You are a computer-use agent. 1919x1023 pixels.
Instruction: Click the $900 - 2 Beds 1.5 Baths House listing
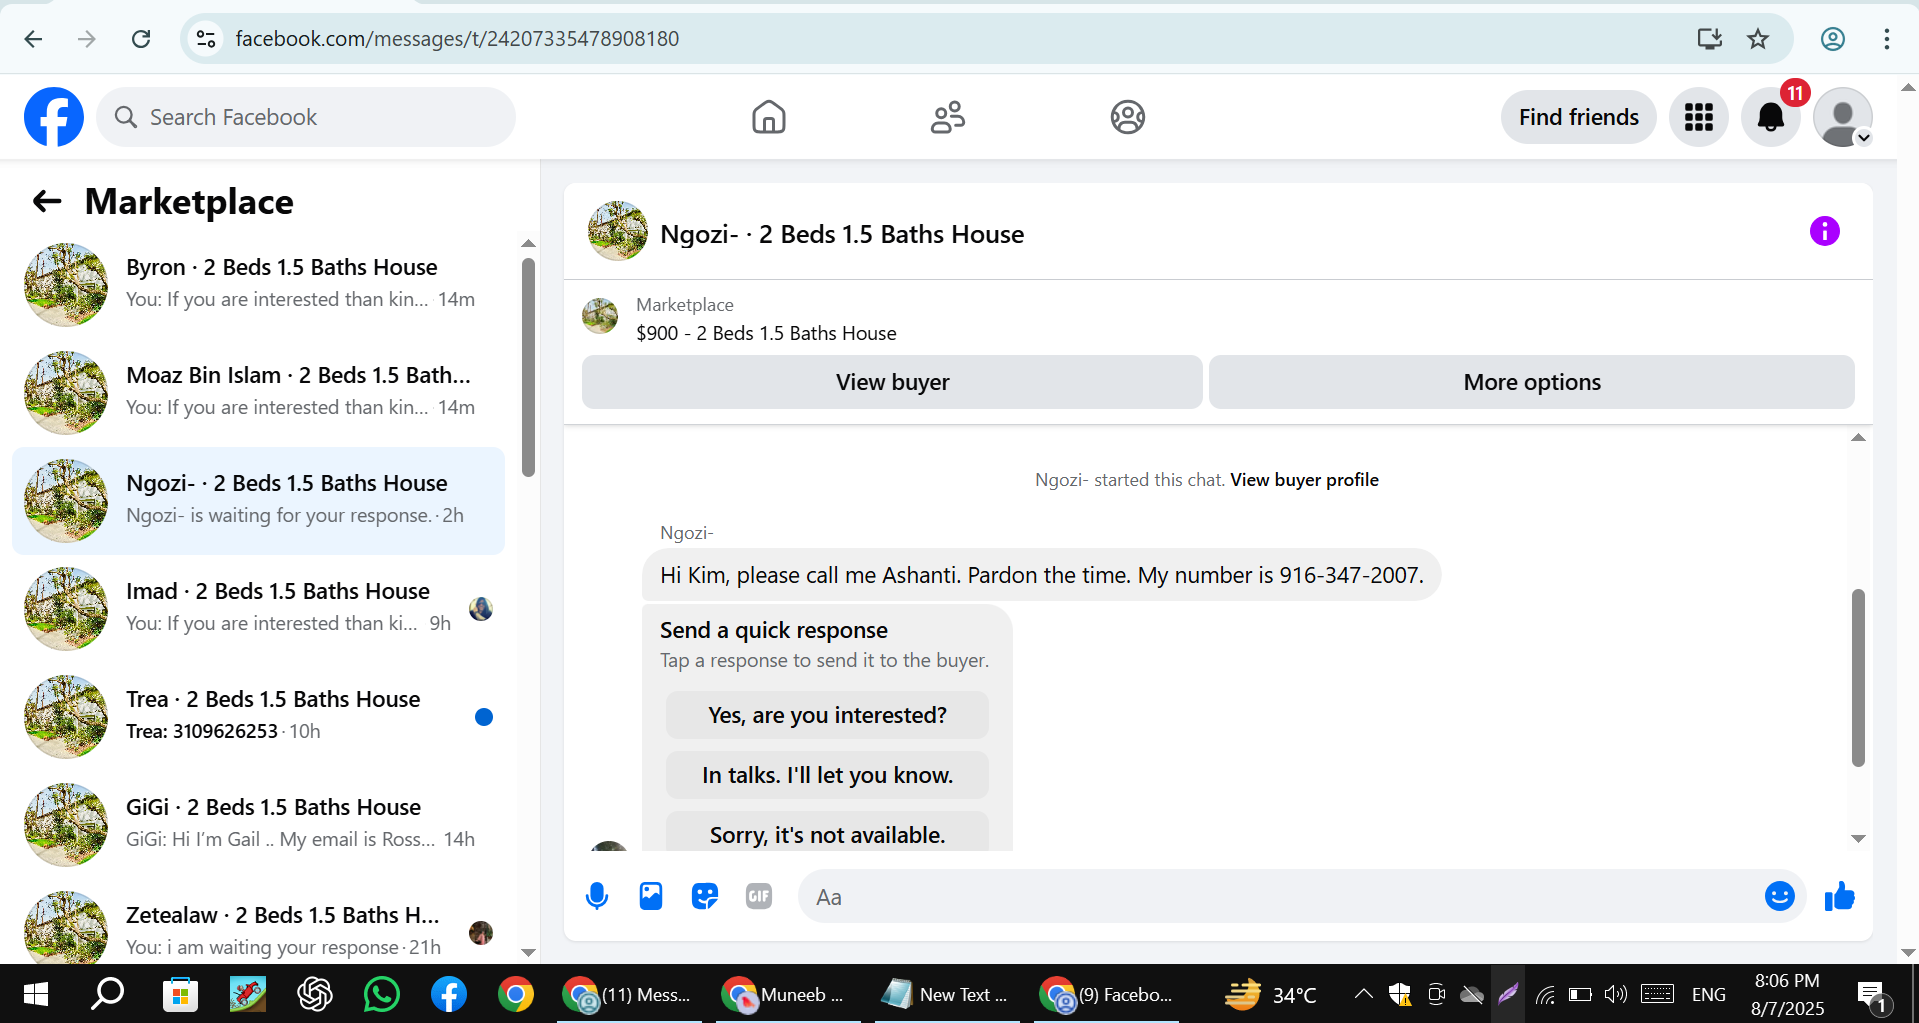(766, 333)
